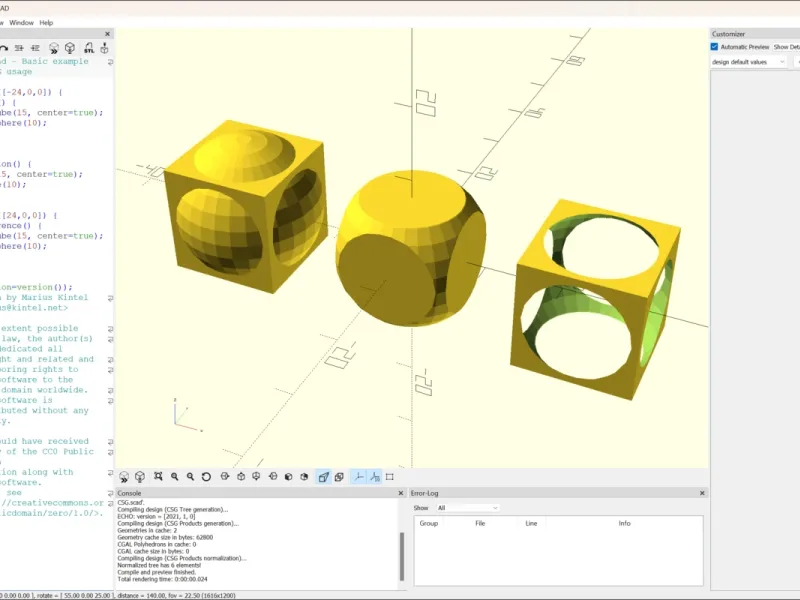Image resolution: width=800 pixels, height=600 pixels.
Task: Click the Info column header in Error-Log
Action: [x=624, y=523]
